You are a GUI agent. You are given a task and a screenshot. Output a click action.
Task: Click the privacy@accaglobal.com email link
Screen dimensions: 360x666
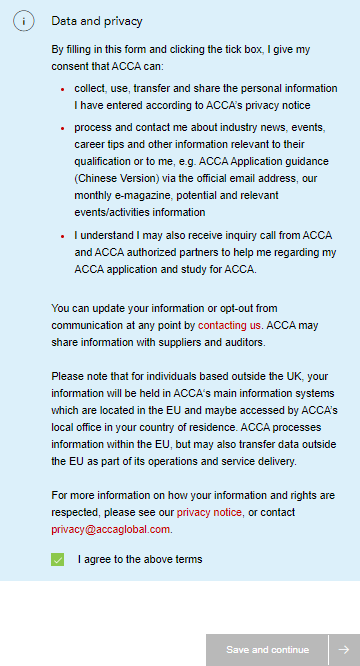[x=111, y=529]
